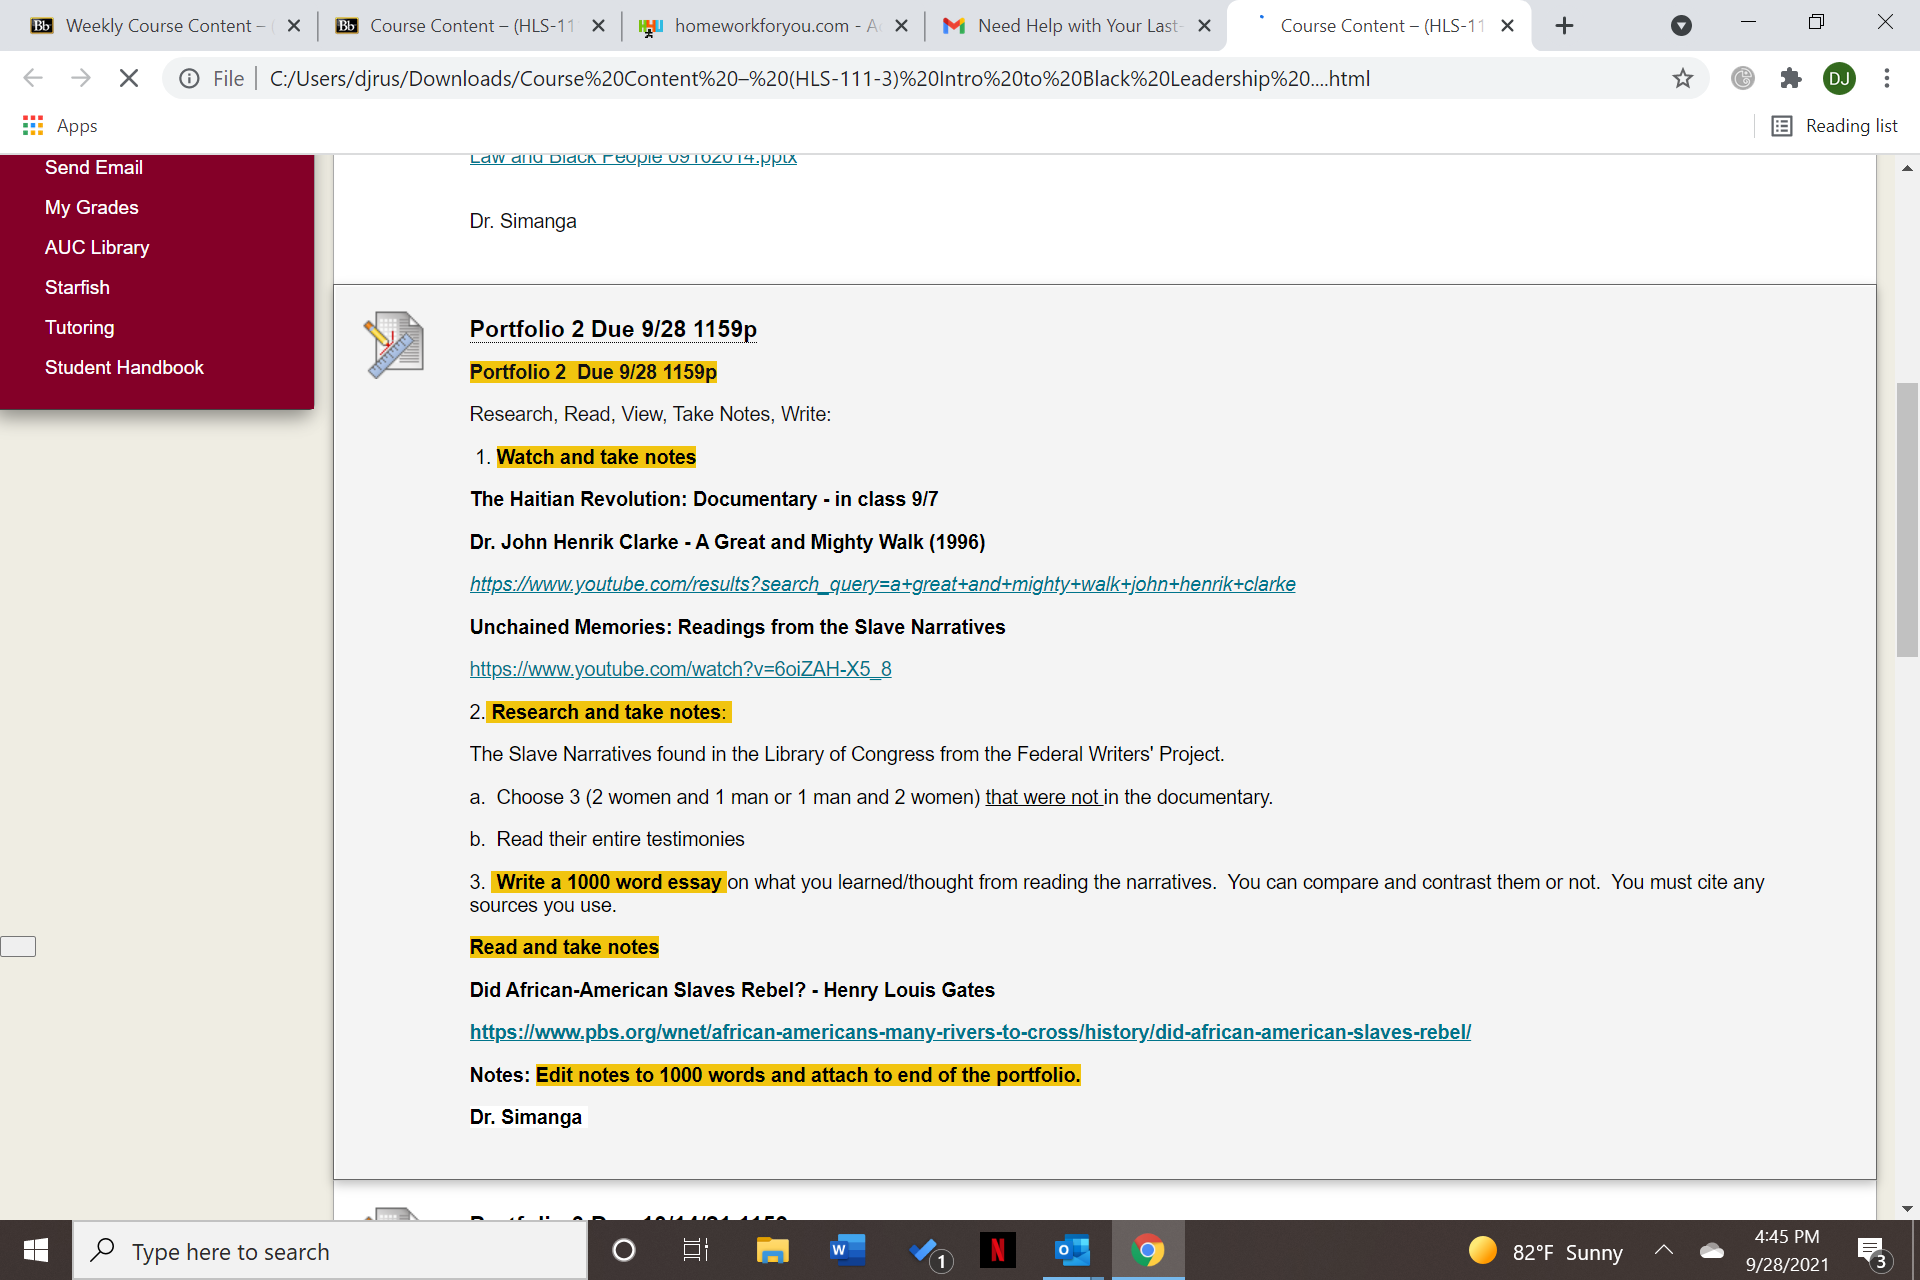Click the Portfolio 2 assignment icon
This screenshot has height=1280, width=1920.
pyautogui.click(x=394, y=344)
